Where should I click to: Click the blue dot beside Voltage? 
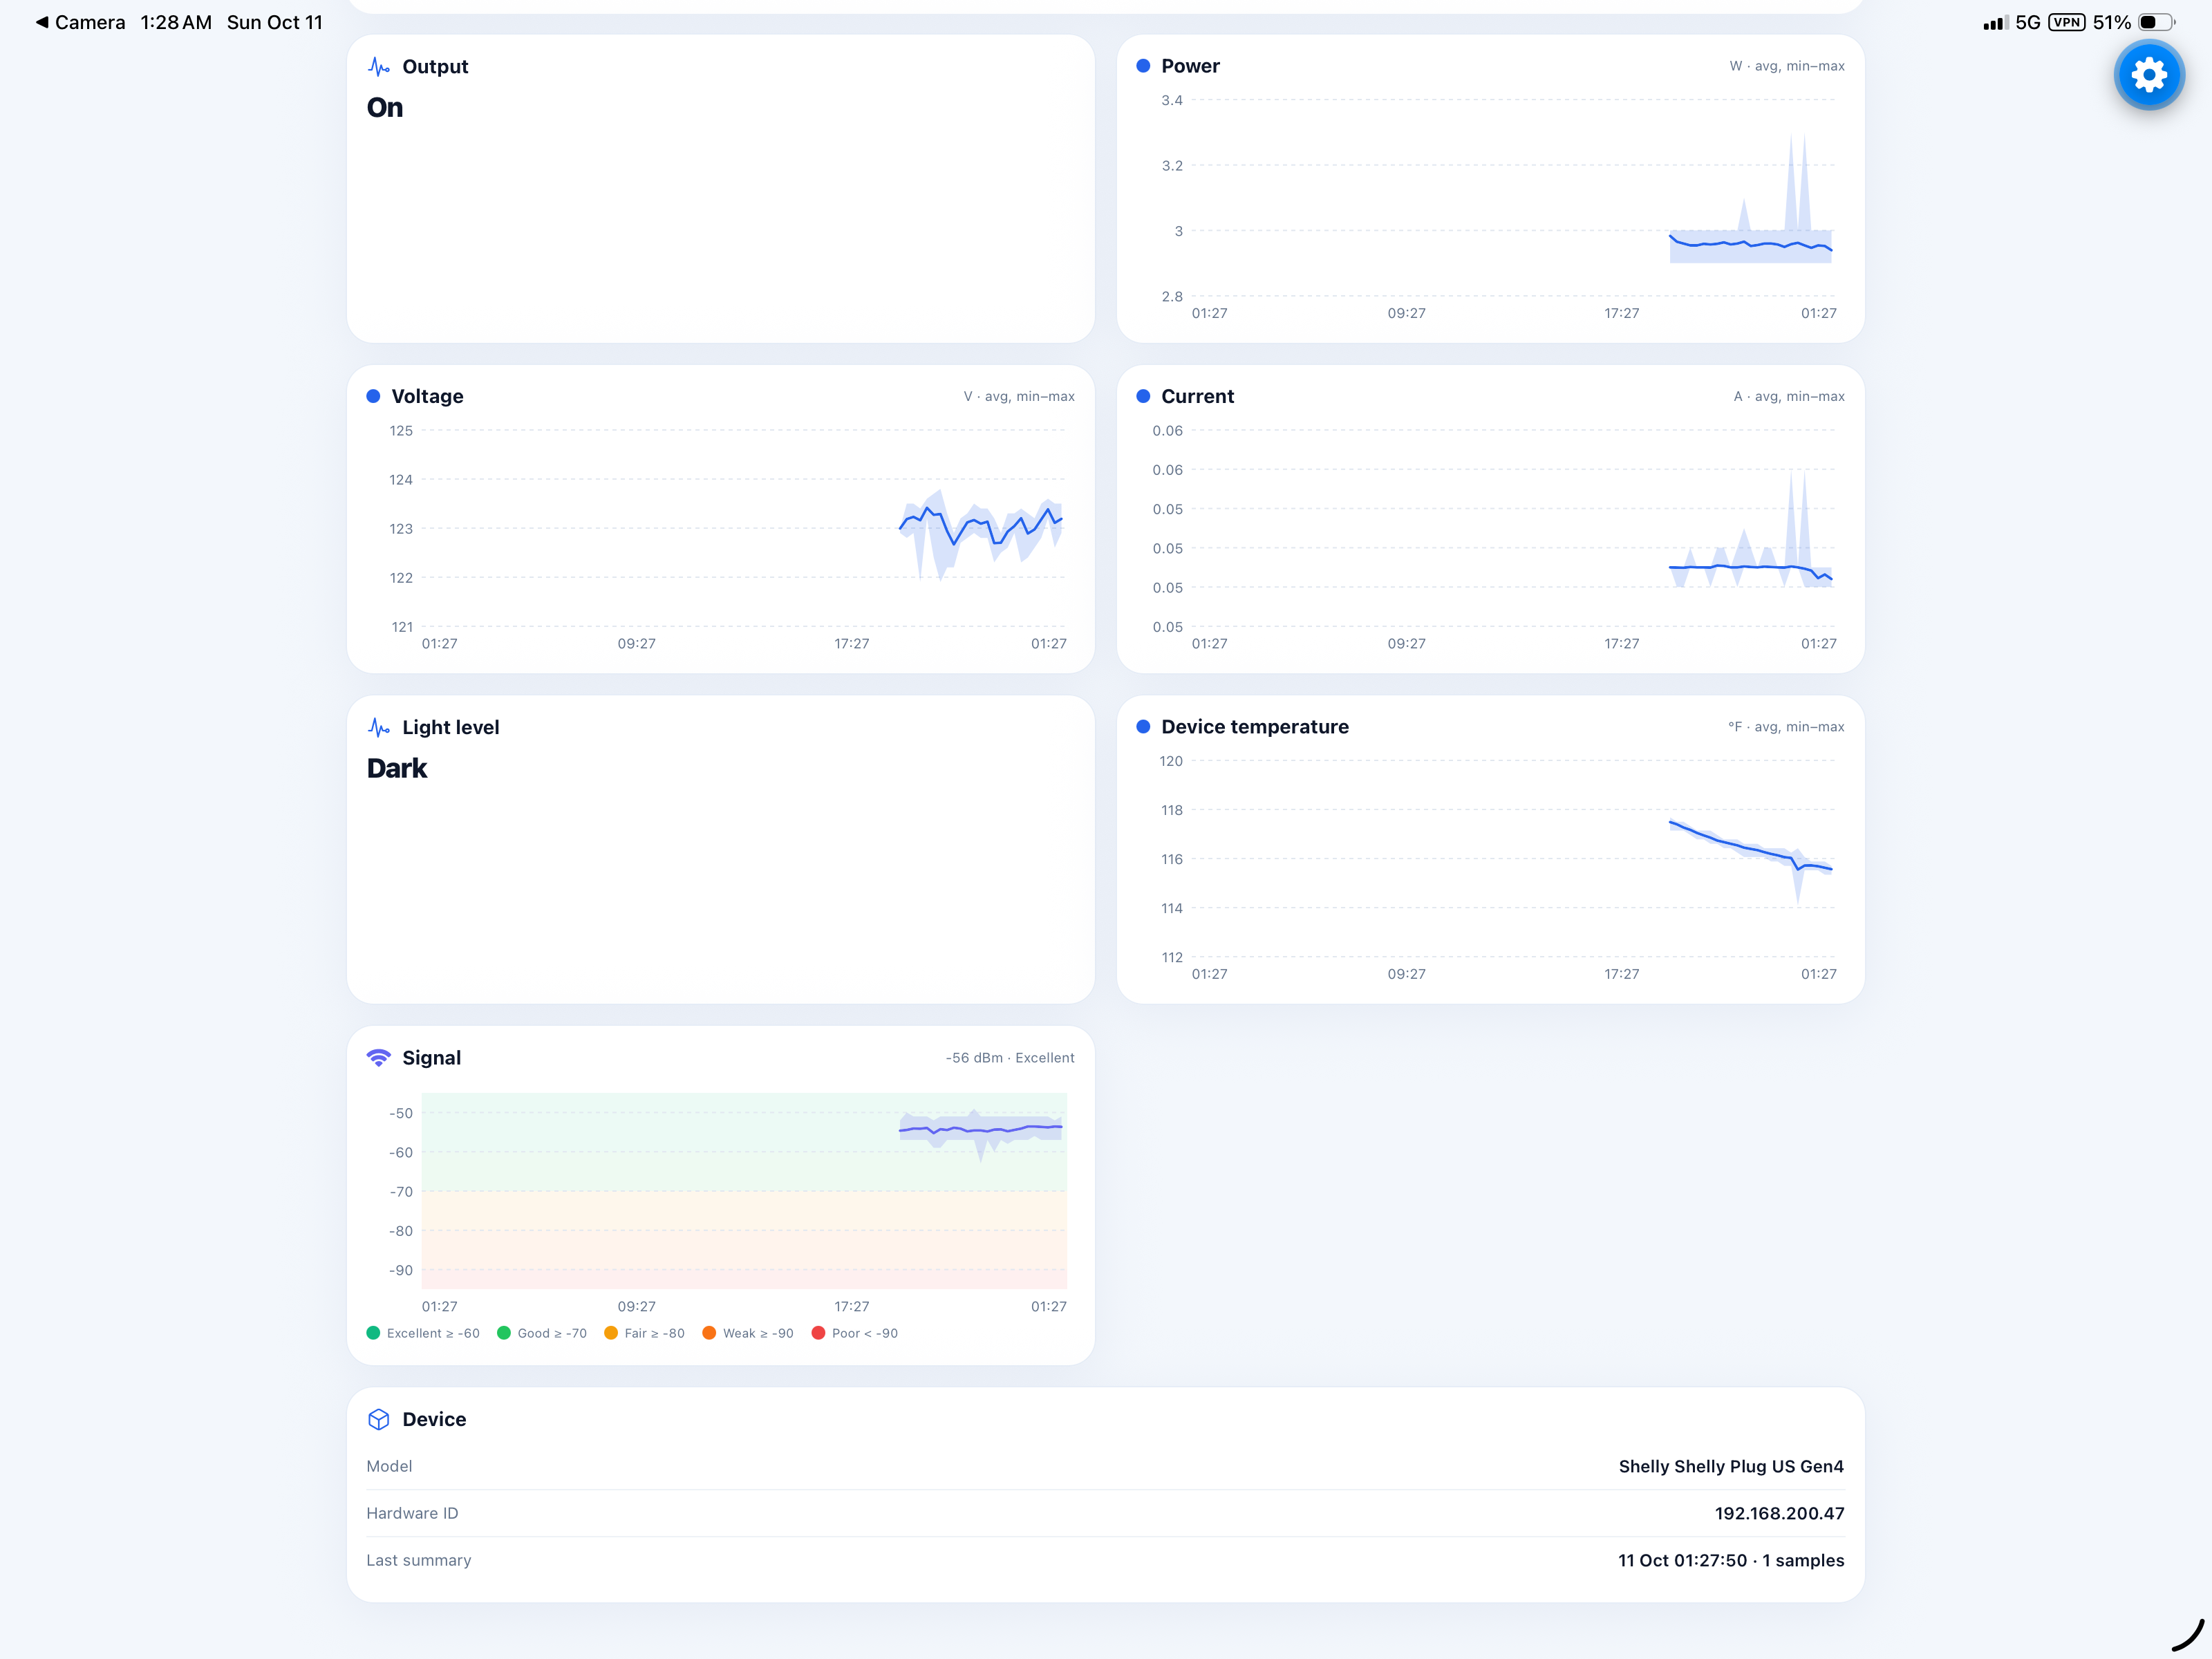point(373,396)
